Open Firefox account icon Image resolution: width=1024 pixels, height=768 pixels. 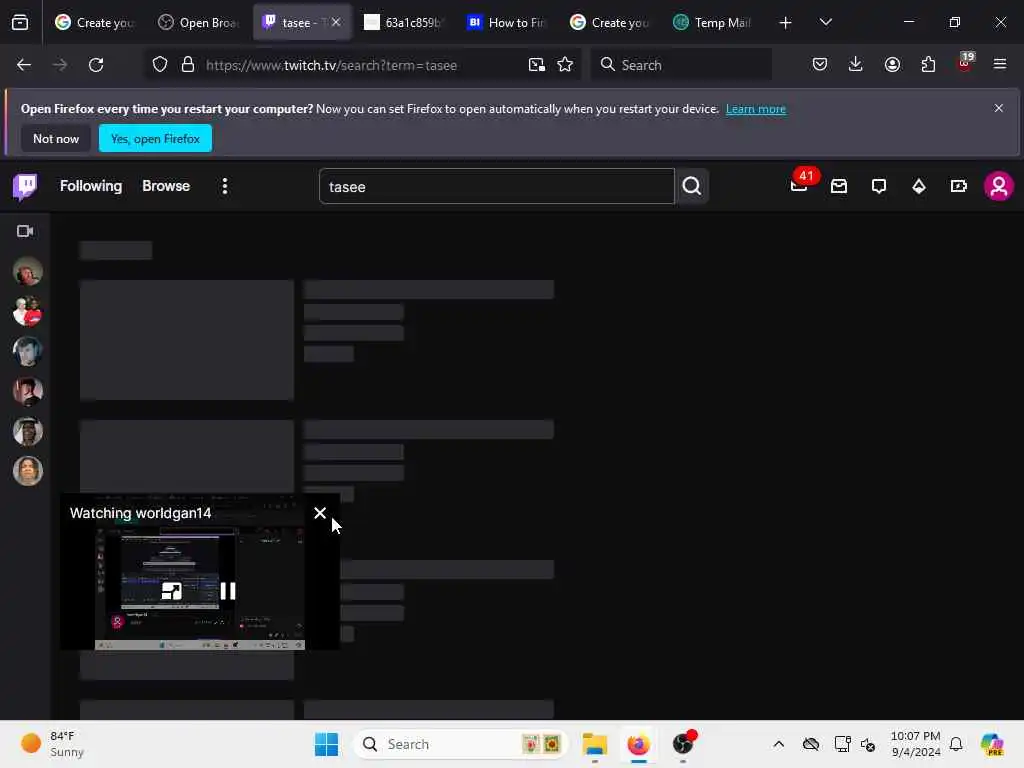pyautogui.click(x=892, y=65)
